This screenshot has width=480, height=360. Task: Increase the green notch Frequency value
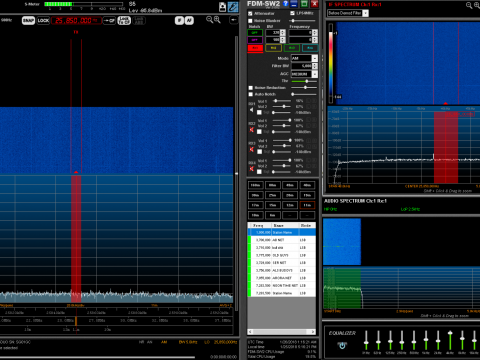[315, 31]
